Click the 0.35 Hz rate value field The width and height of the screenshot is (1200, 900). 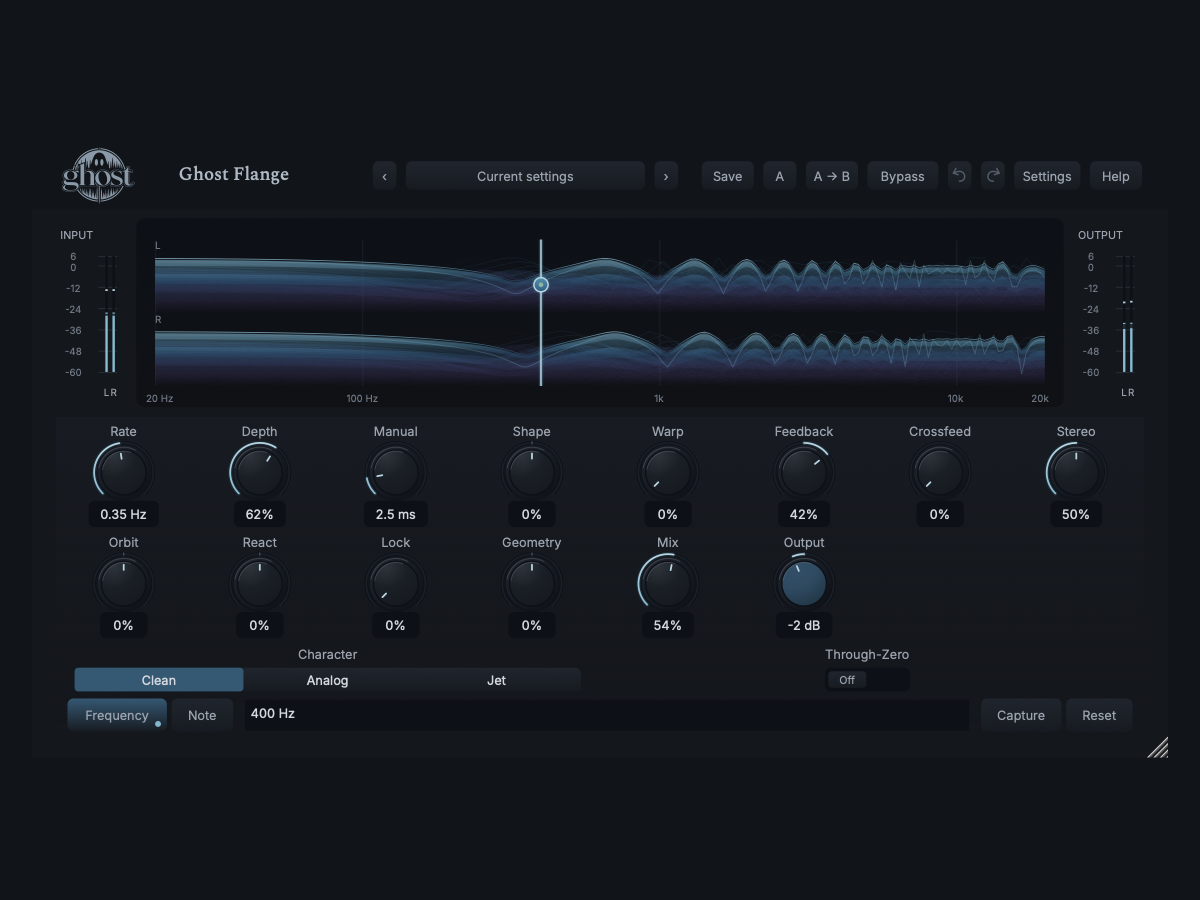[123, 514]
